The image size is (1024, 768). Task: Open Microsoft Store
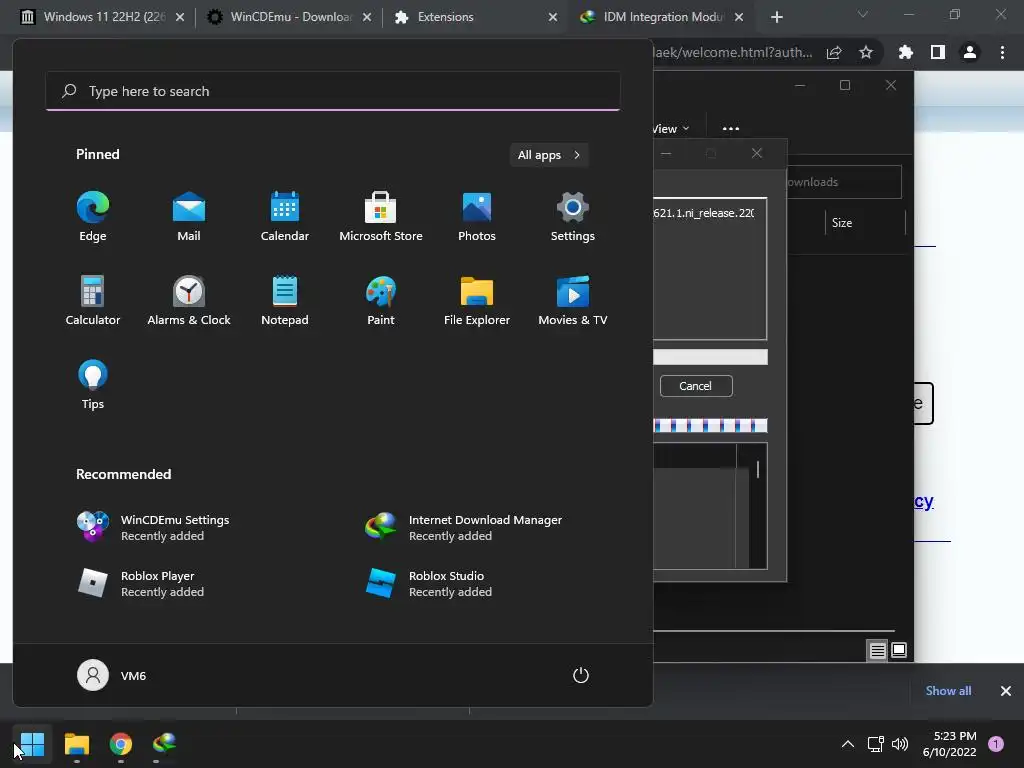click(x=381, y=217)
